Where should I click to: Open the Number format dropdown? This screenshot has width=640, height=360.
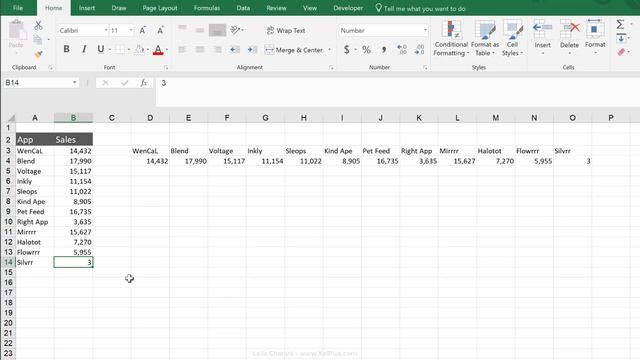point(425,30)
